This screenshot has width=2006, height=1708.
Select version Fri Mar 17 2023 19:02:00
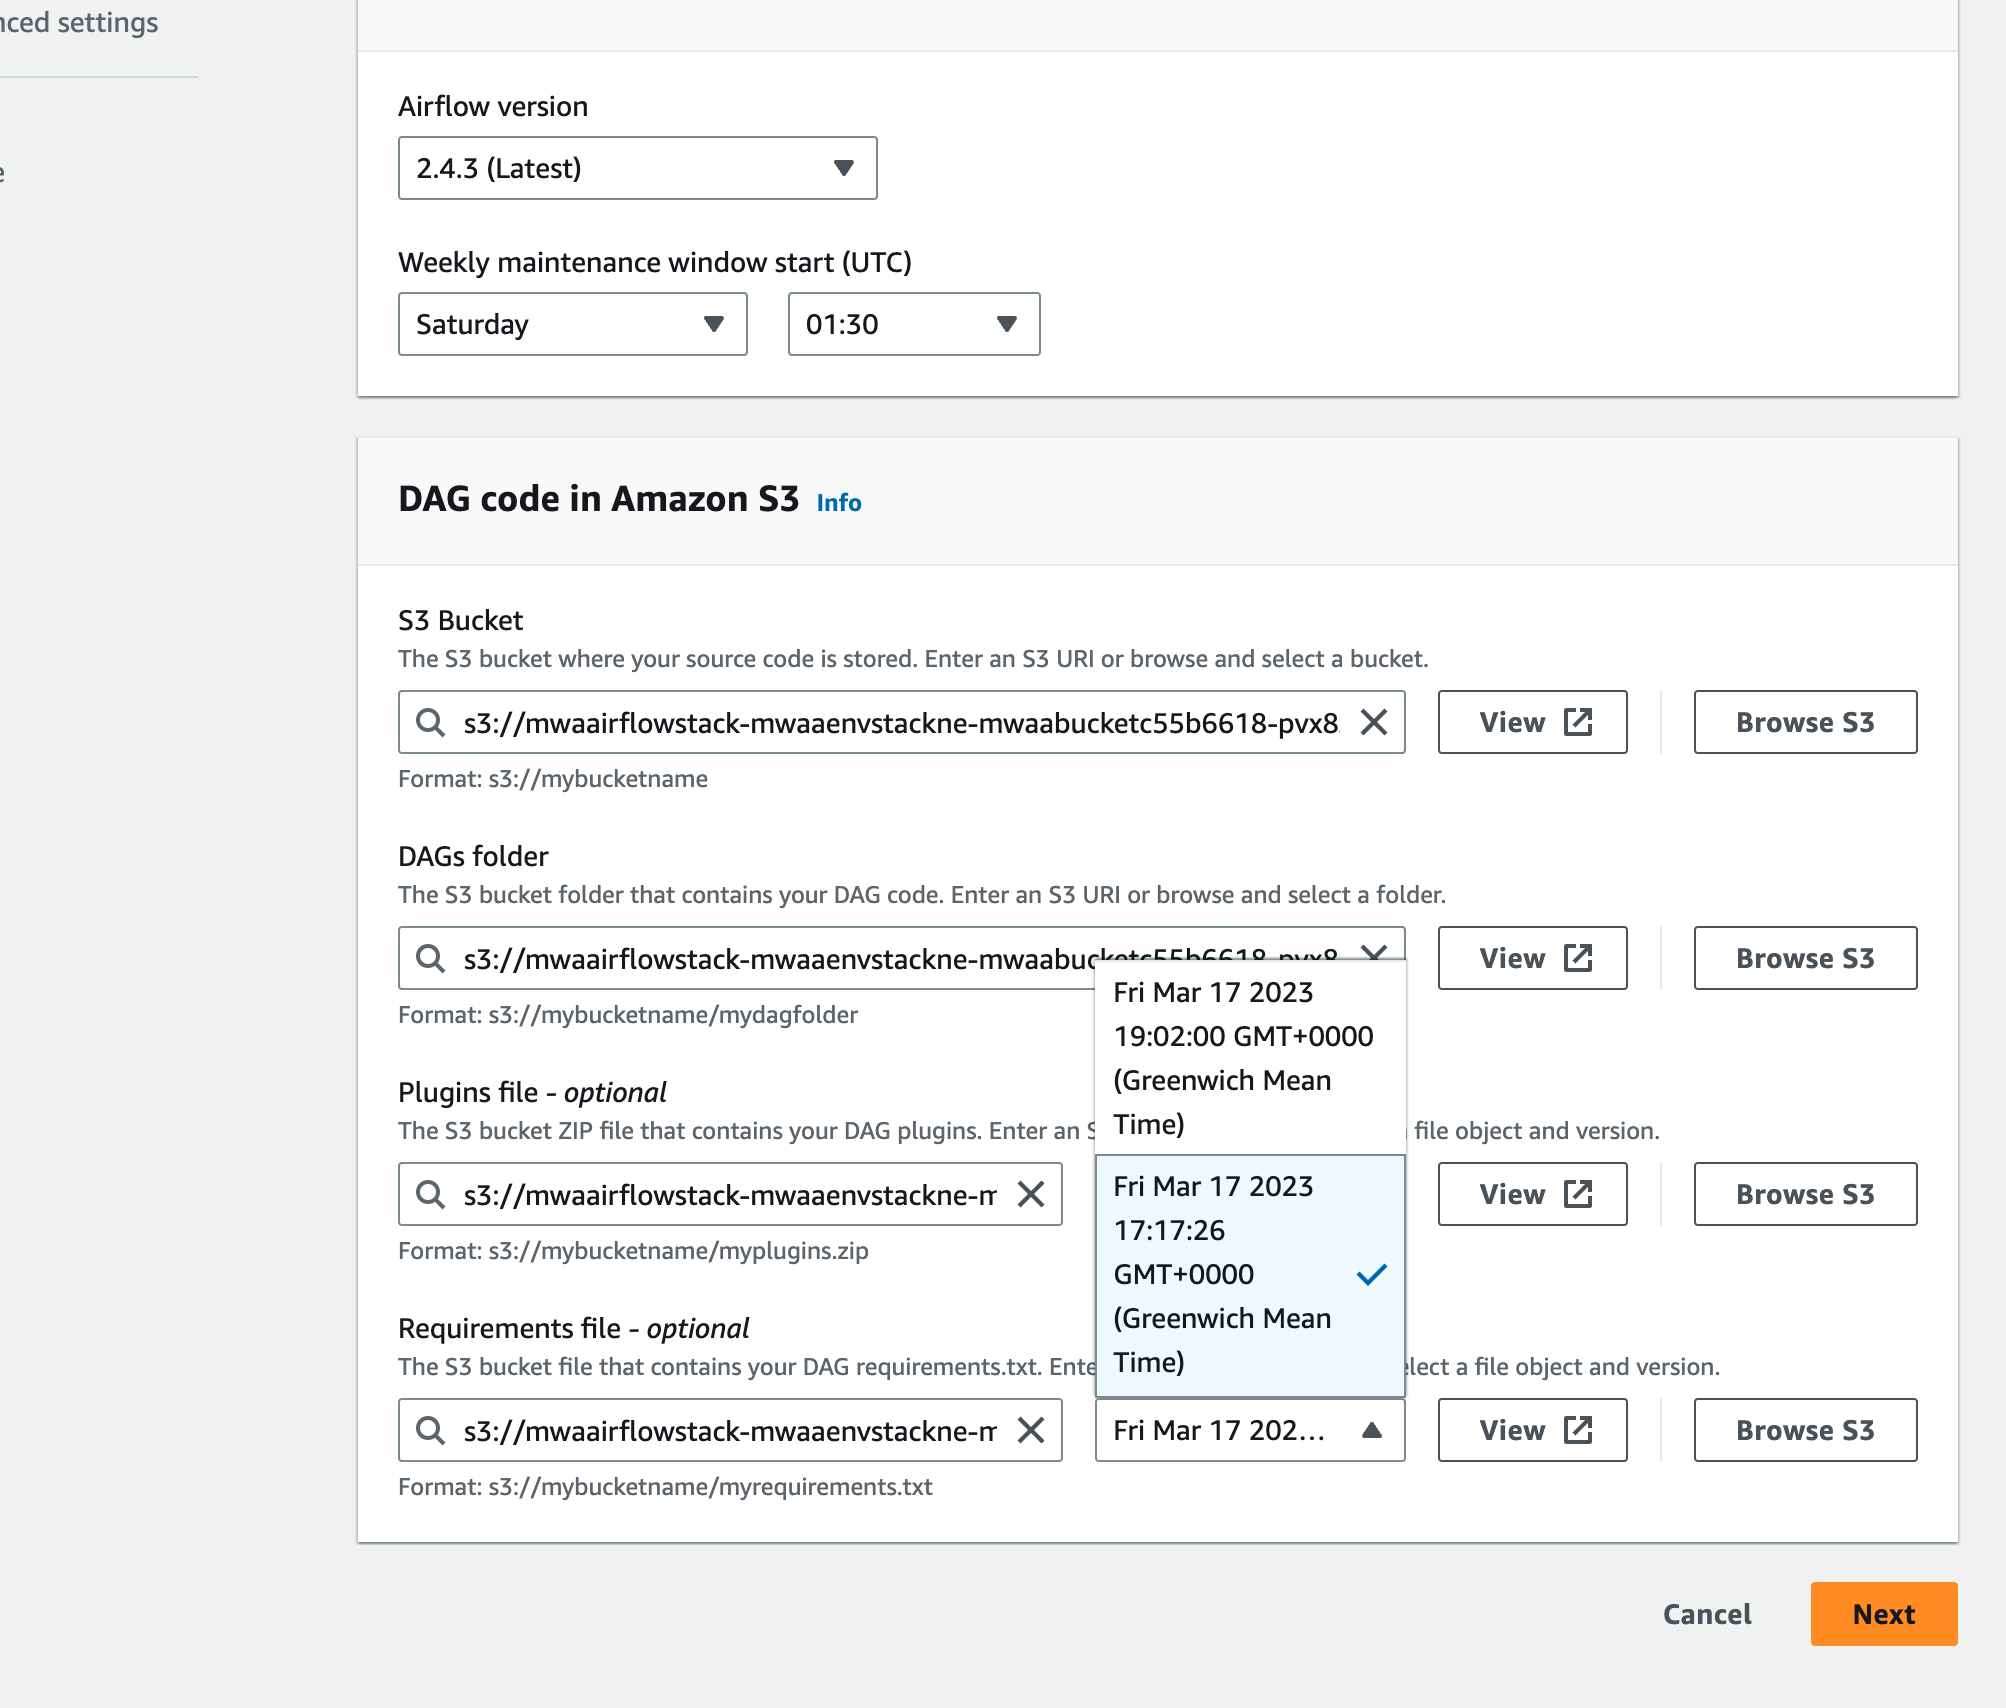click(1250, 1058)
